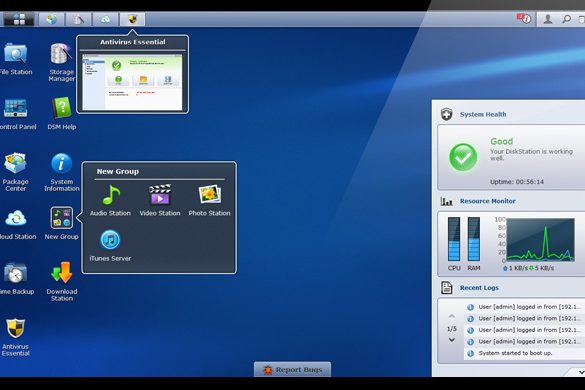Click the 'Uptime: 00:56:14' text
This screenshot has height=390, width=585.
[x=517, y=182]
